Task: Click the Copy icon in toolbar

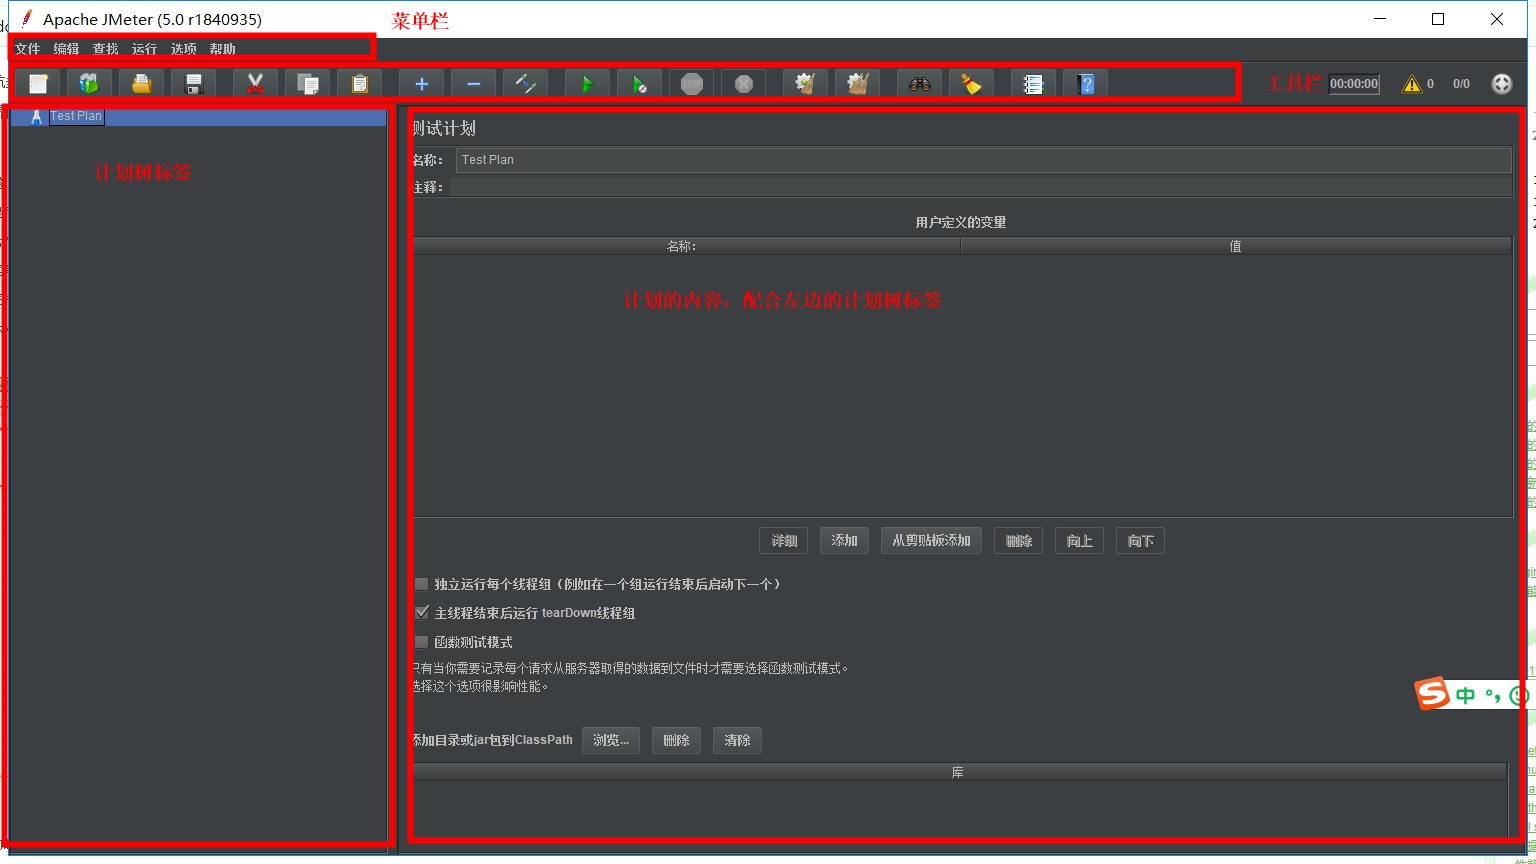Action: (308, 84)
